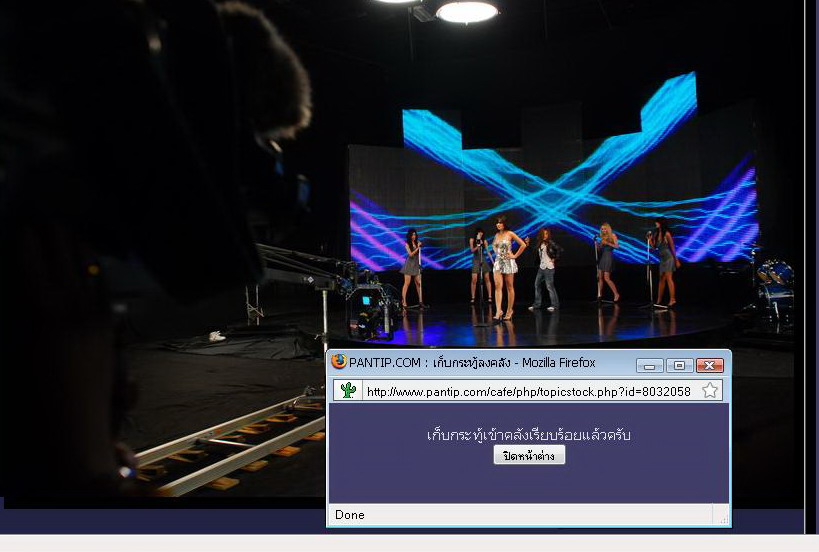The height and width of the screenshot is (552, 819).
Task: Click the Done status bar text
Action: (349, 515)
